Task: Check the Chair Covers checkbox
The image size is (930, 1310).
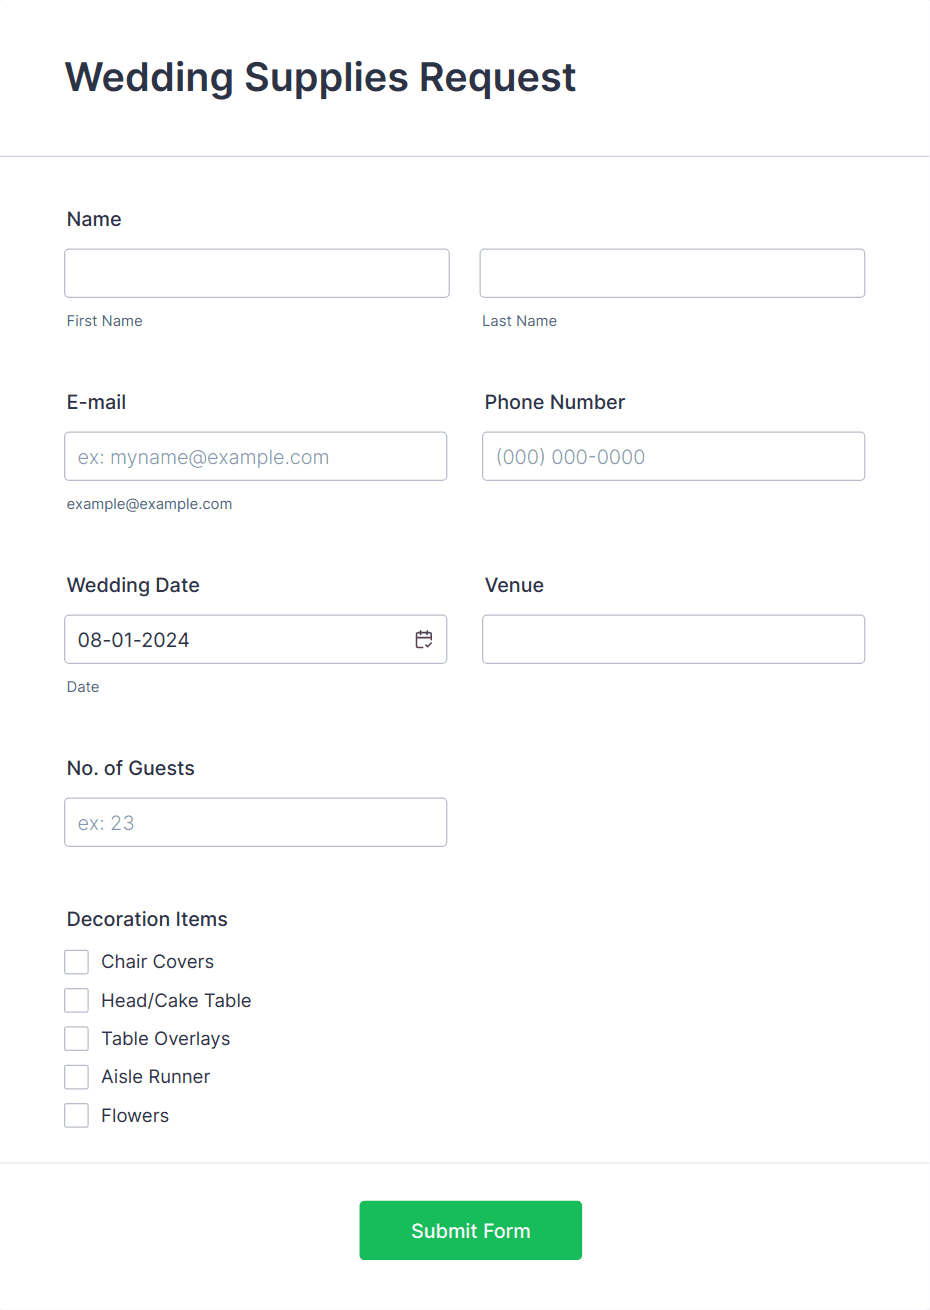Action: click(77, 962)
